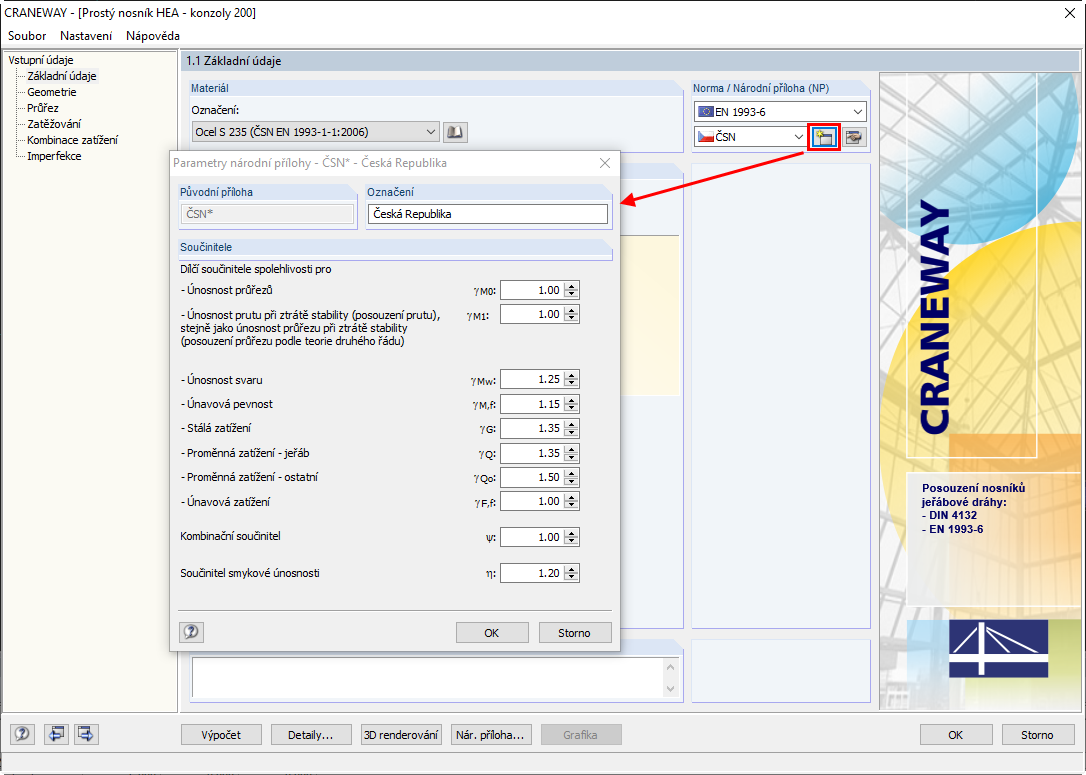Open help icon in the national annex dialog
The width and height of the screenshot is (1086, 775).
point(191,632)
